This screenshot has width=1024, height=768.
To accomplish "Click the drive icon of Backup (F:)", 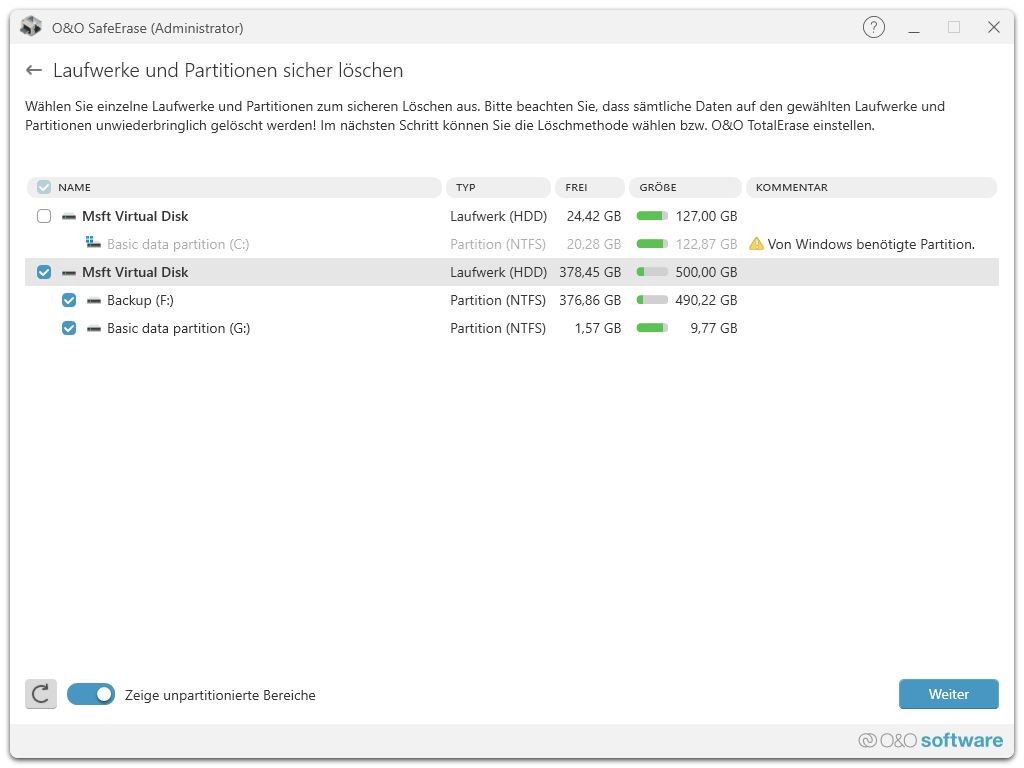I will click(x=94, y=300).
